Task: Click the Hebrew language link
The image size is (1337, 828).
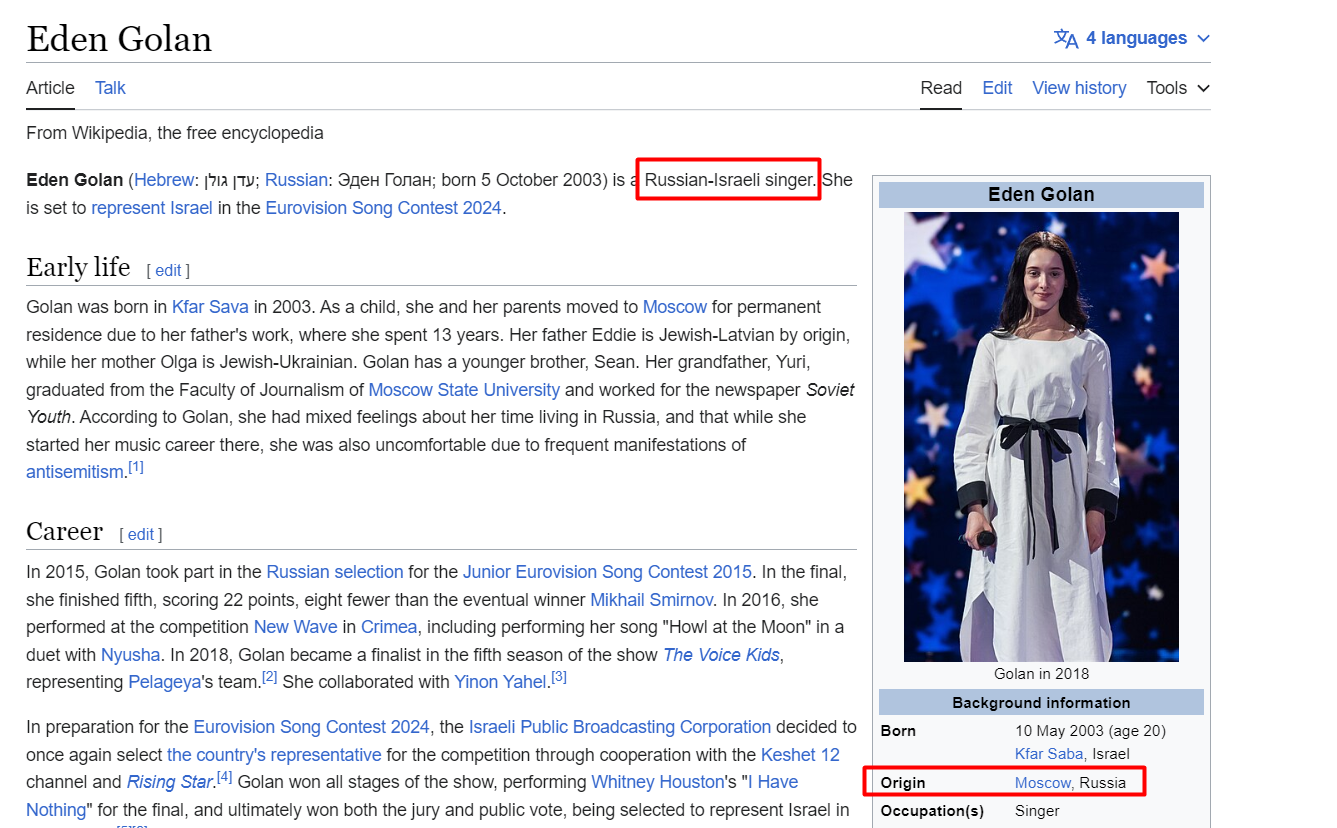Action: [x=164, y=180]
